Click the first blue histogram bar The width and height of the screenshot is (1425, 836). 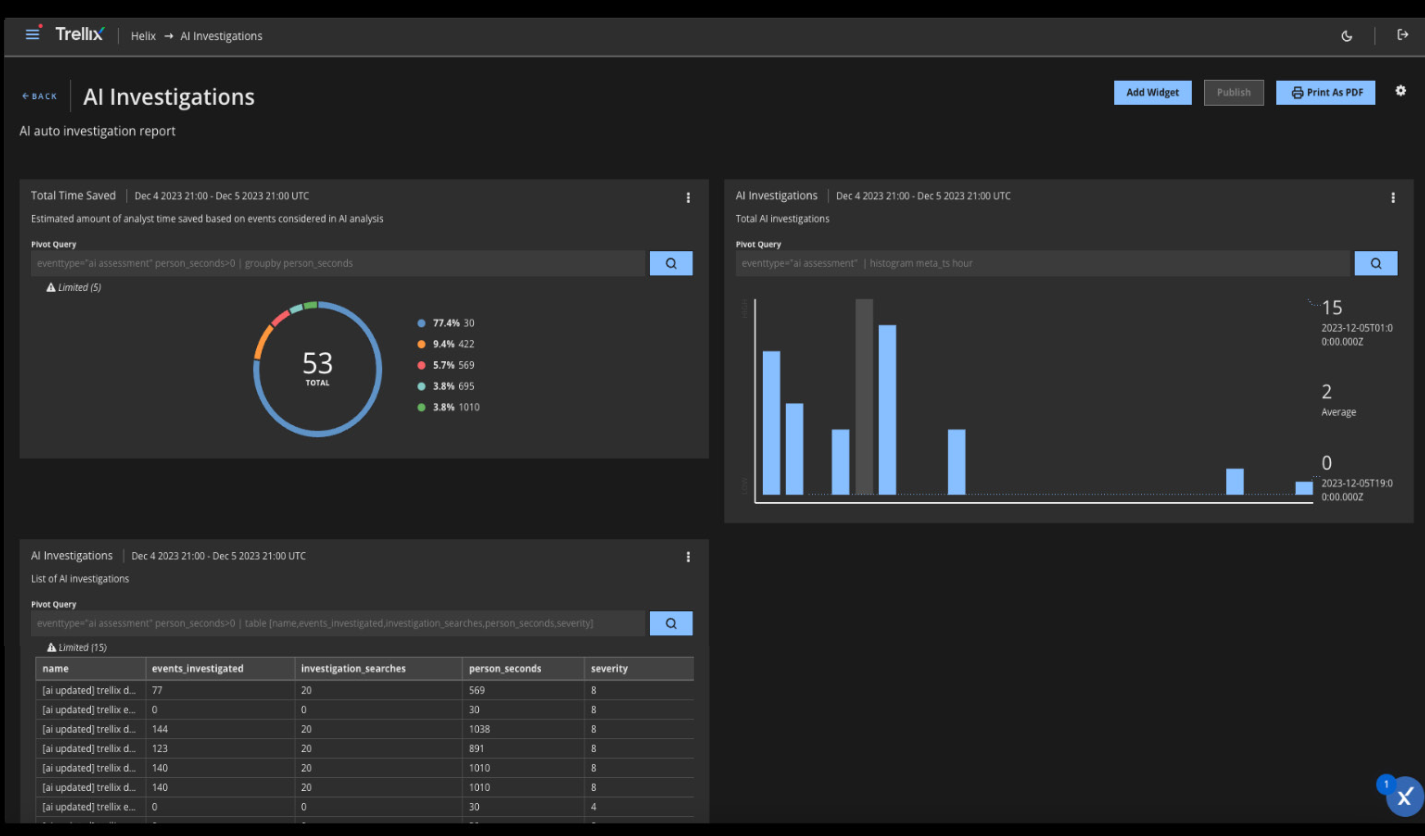771,423
